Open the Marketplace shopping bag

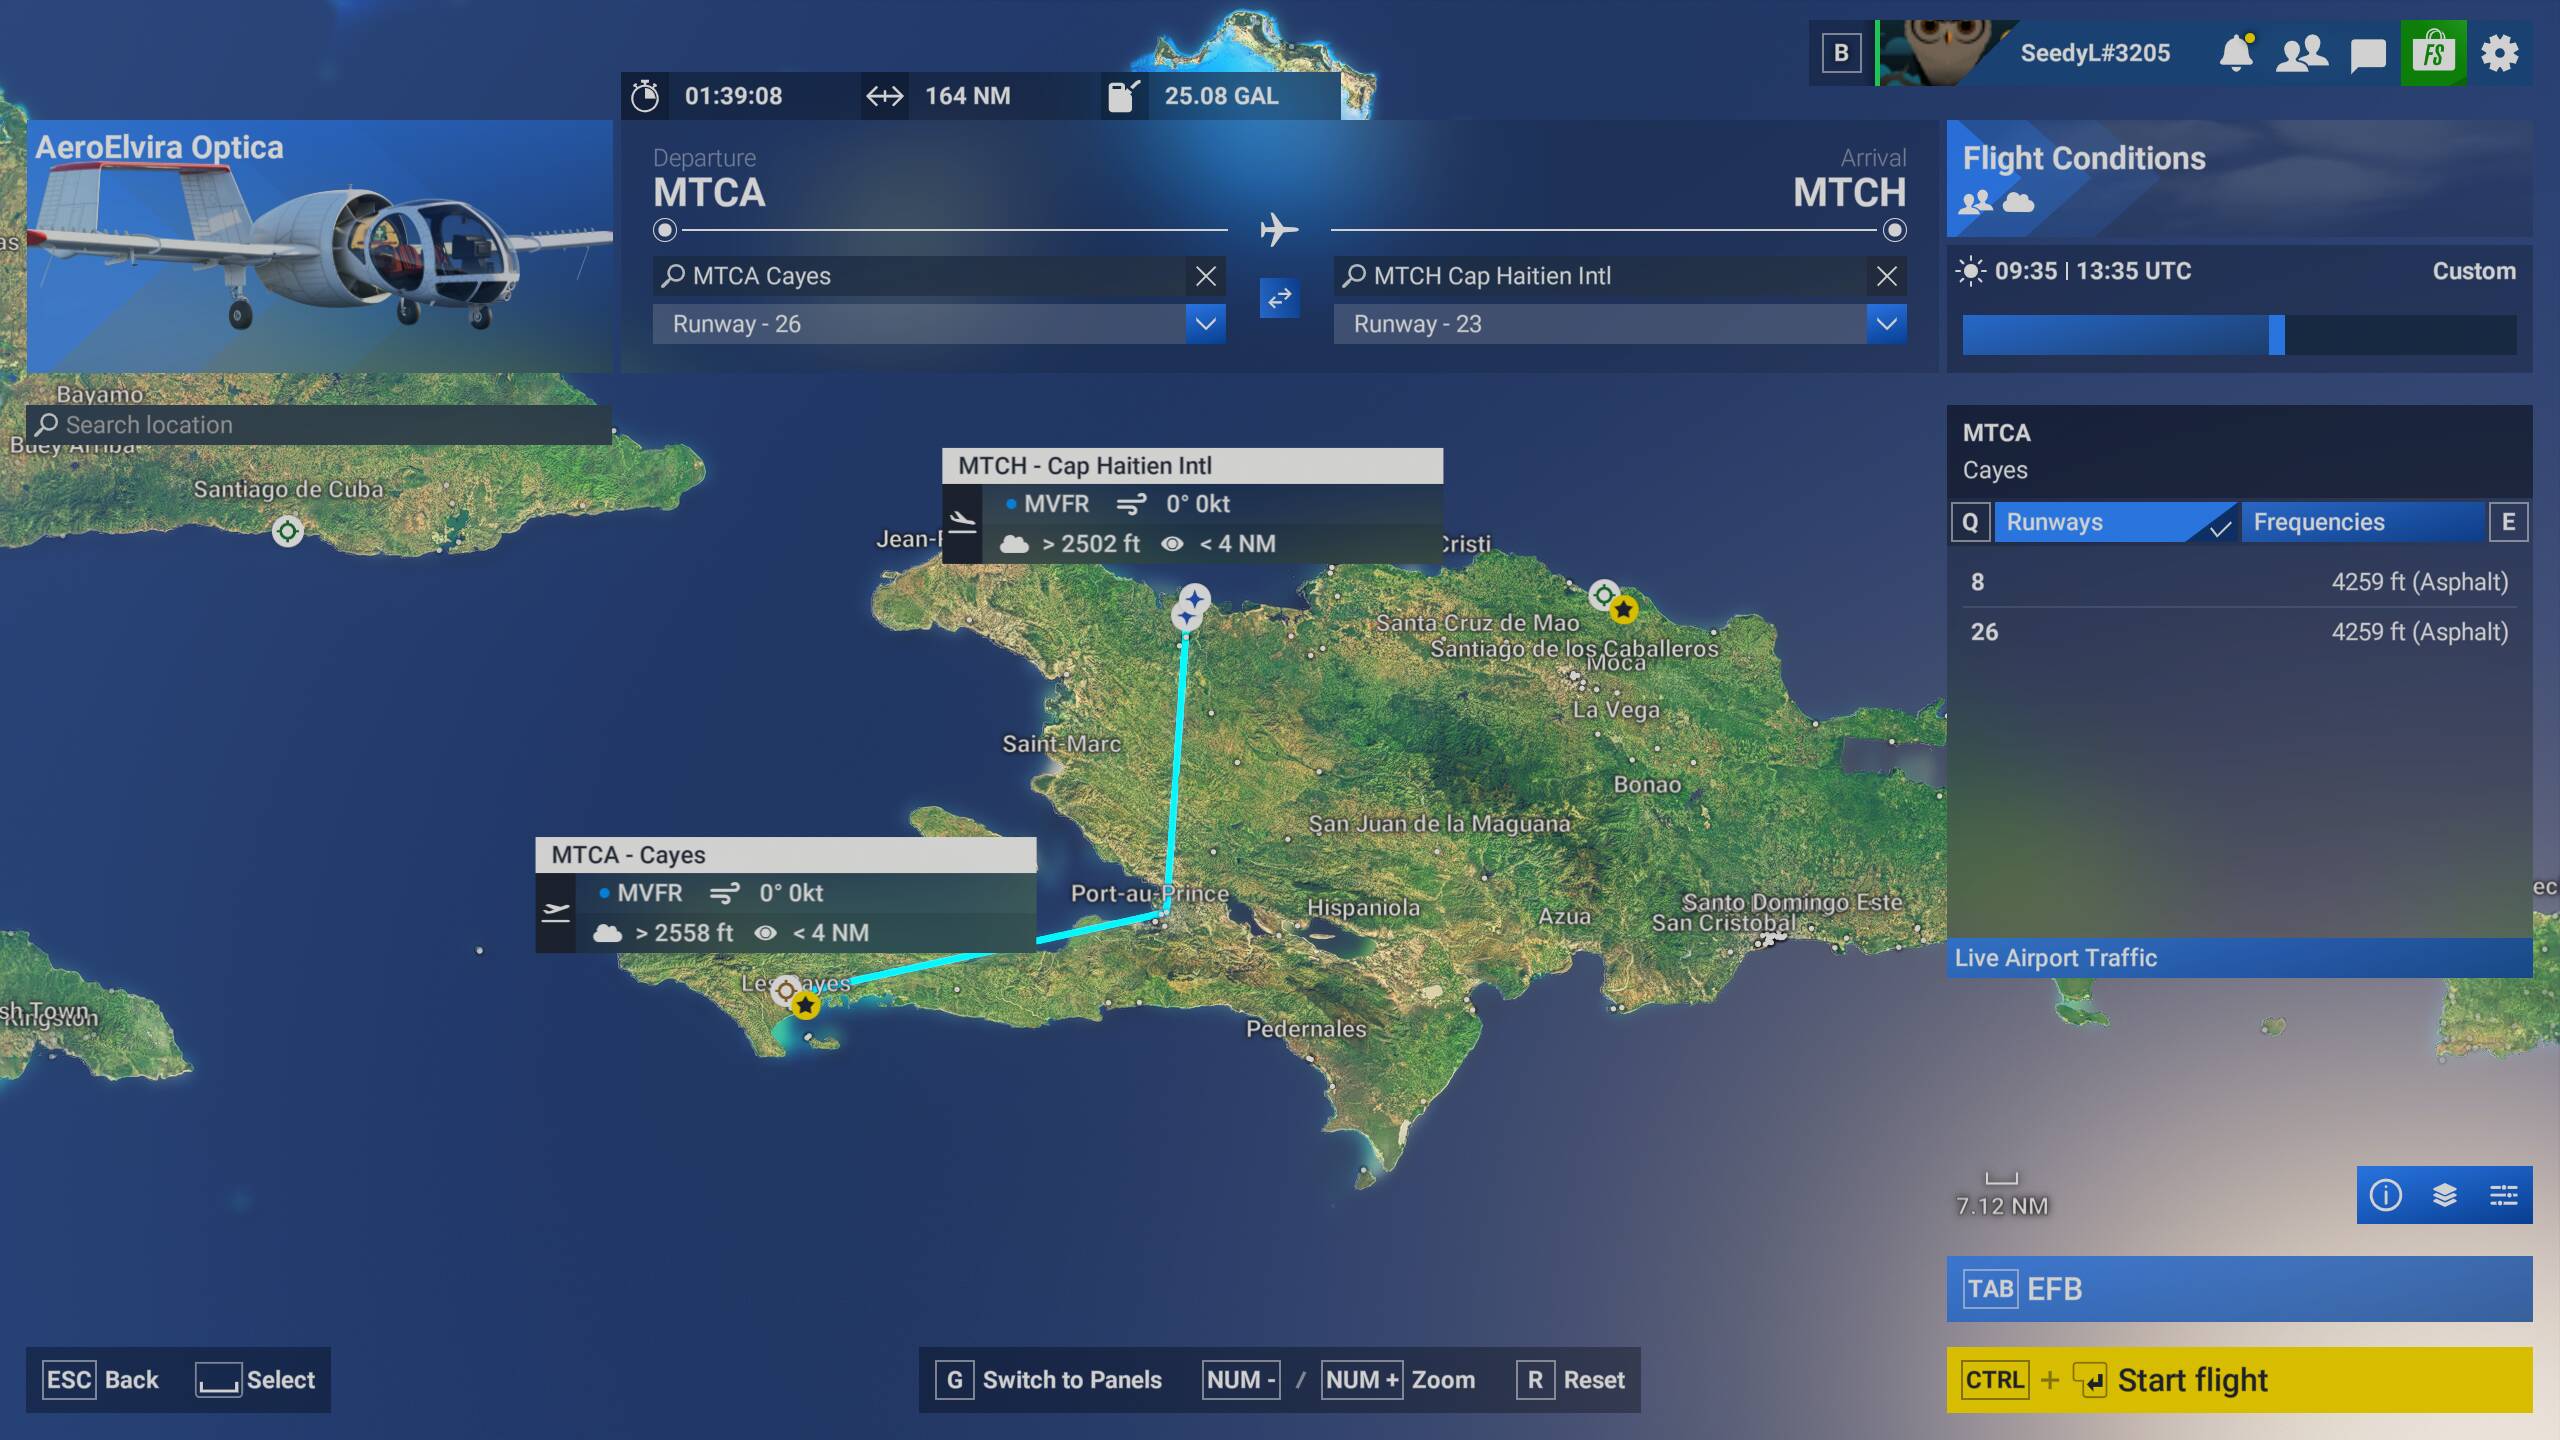[2433, 53]
